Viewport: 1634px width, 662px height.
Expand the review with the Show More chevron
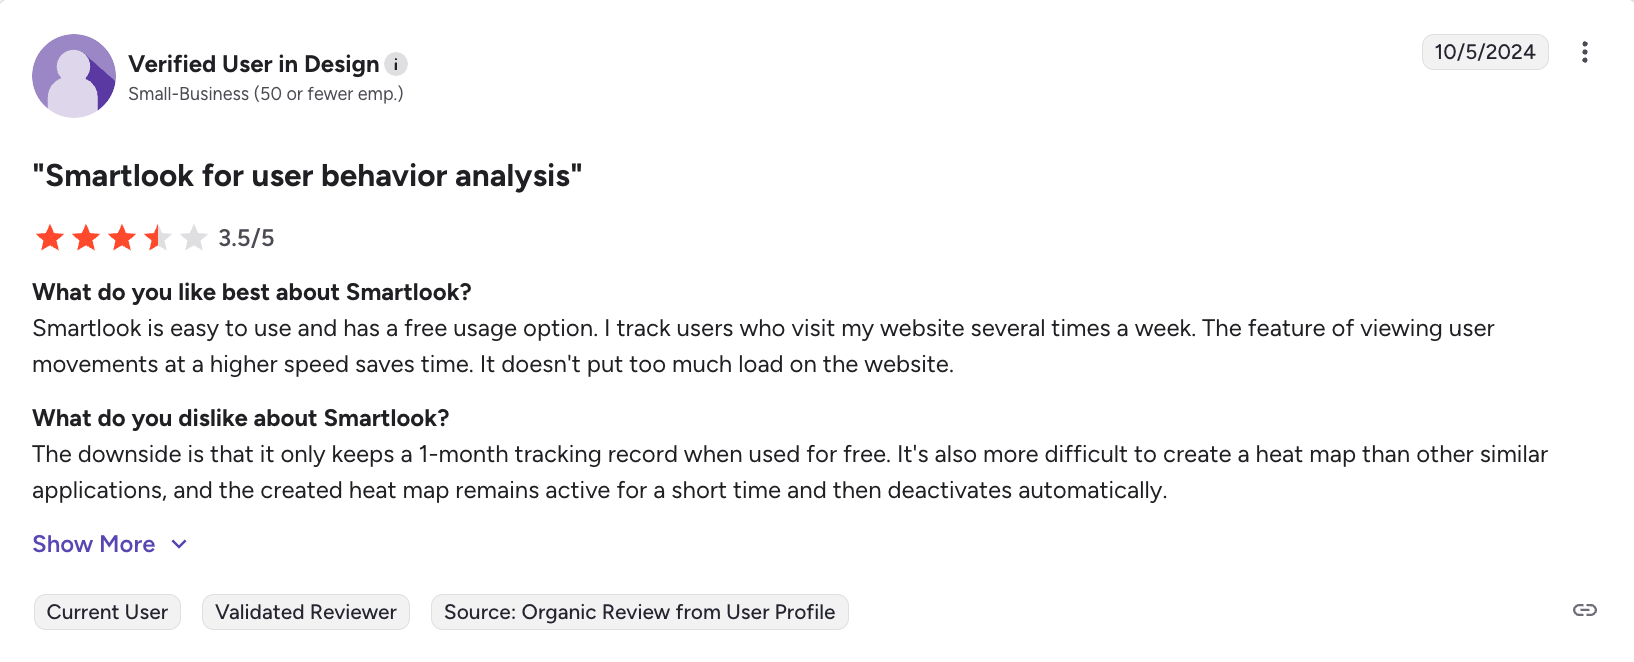pos(179,544)
